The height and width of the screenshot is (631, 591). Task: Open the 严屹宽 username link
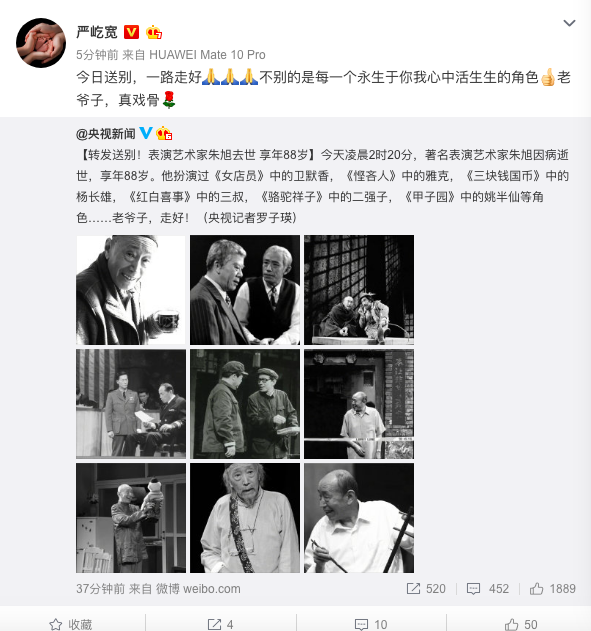click(x=97, y=32)
